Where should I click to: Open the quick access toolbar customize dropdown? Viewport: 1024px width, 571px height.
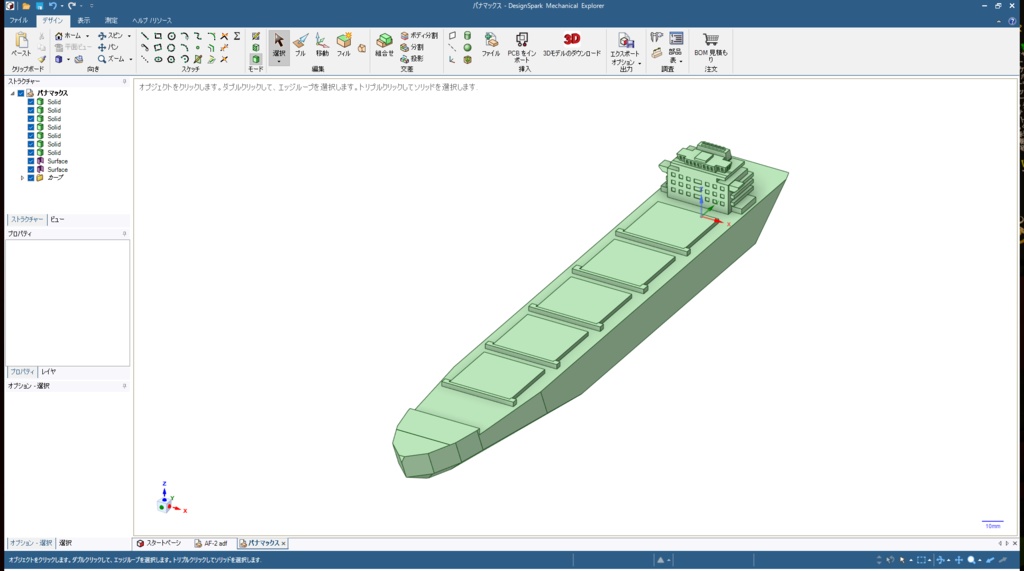(x=91, y=6)
